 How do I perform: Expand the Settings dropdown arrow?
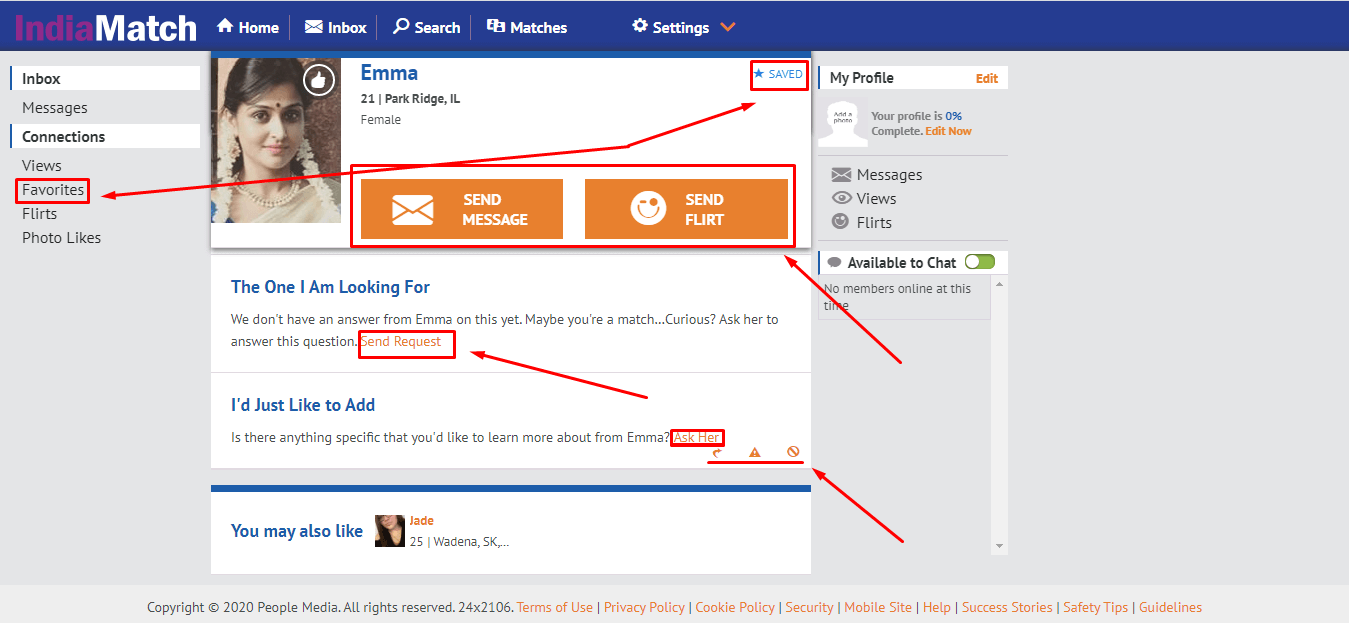point(728,28)
